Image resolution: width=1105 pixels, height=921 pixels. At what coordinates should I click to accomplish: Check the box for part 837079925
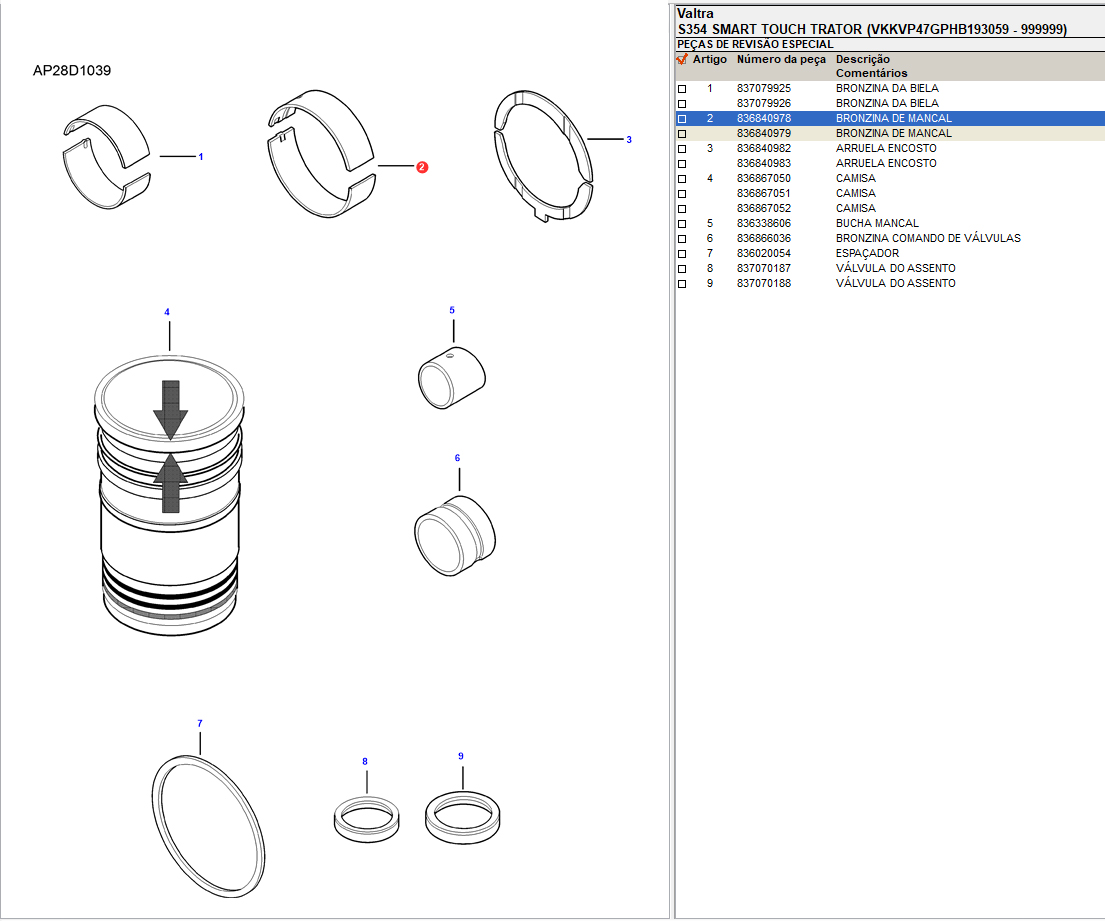[x=683, y=89]
